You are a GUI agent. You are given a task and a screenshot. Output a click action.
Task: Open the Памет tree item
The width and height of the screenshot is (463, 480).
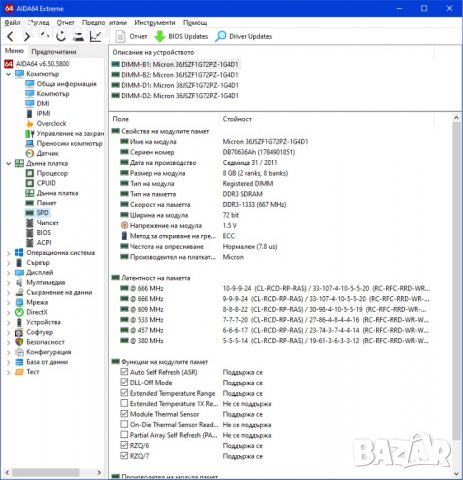click(x=41, y=203)
